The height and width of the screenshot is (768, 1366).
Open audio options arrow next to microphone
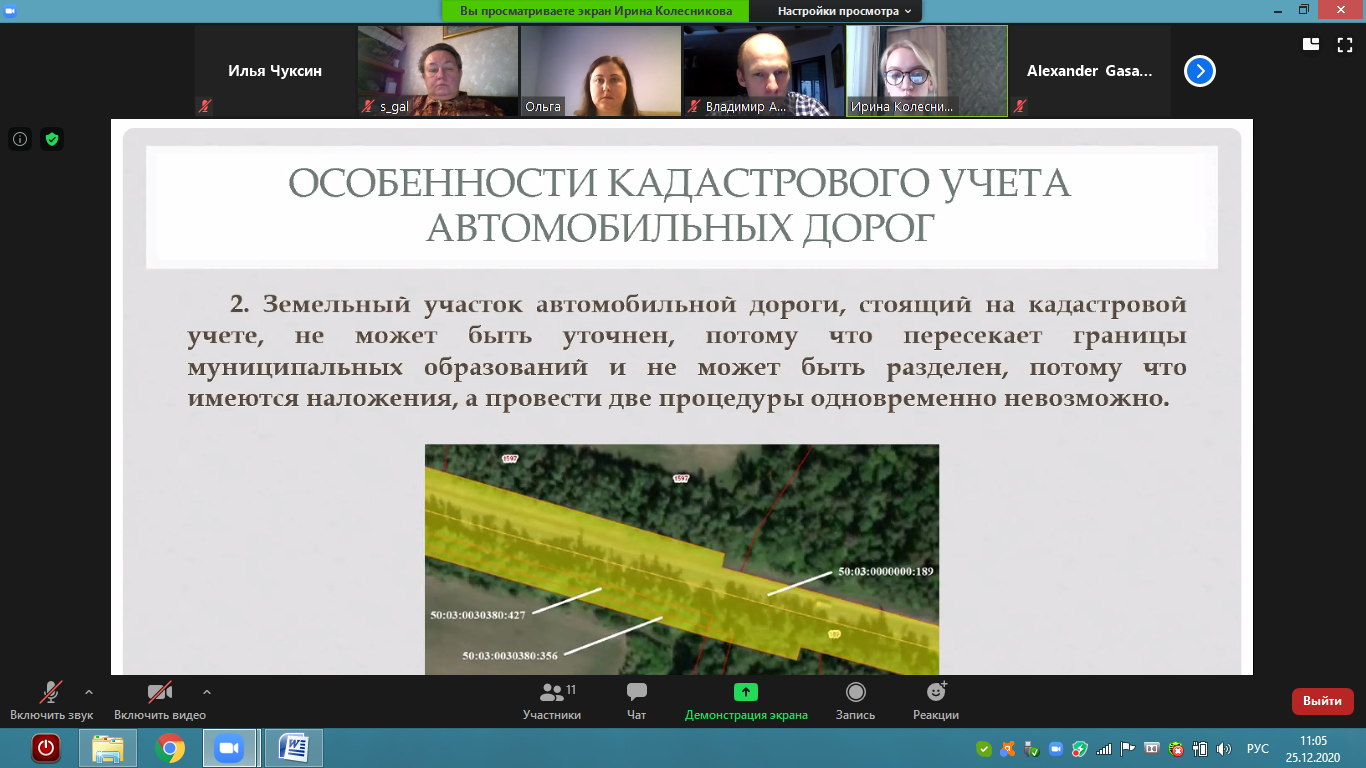click(x=89, y=692)
